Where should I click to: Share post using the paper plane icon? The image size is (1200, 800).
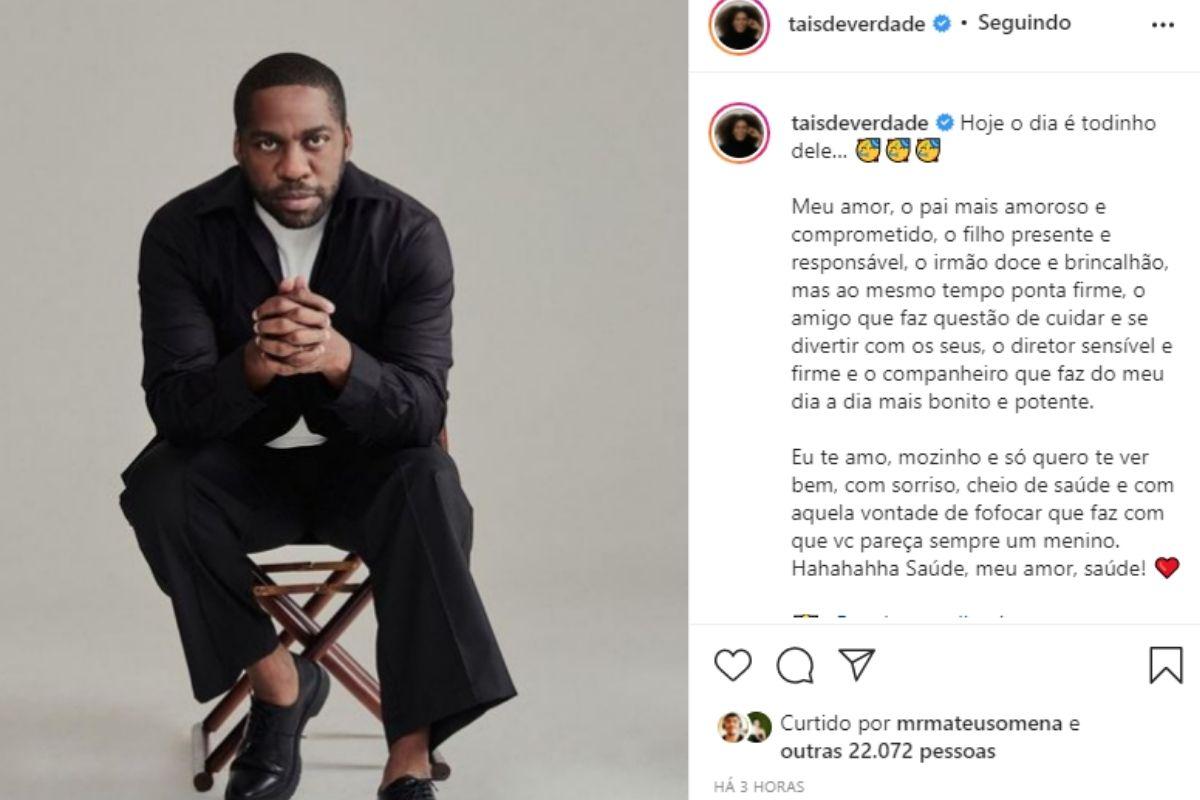click(x=857, y=664)
